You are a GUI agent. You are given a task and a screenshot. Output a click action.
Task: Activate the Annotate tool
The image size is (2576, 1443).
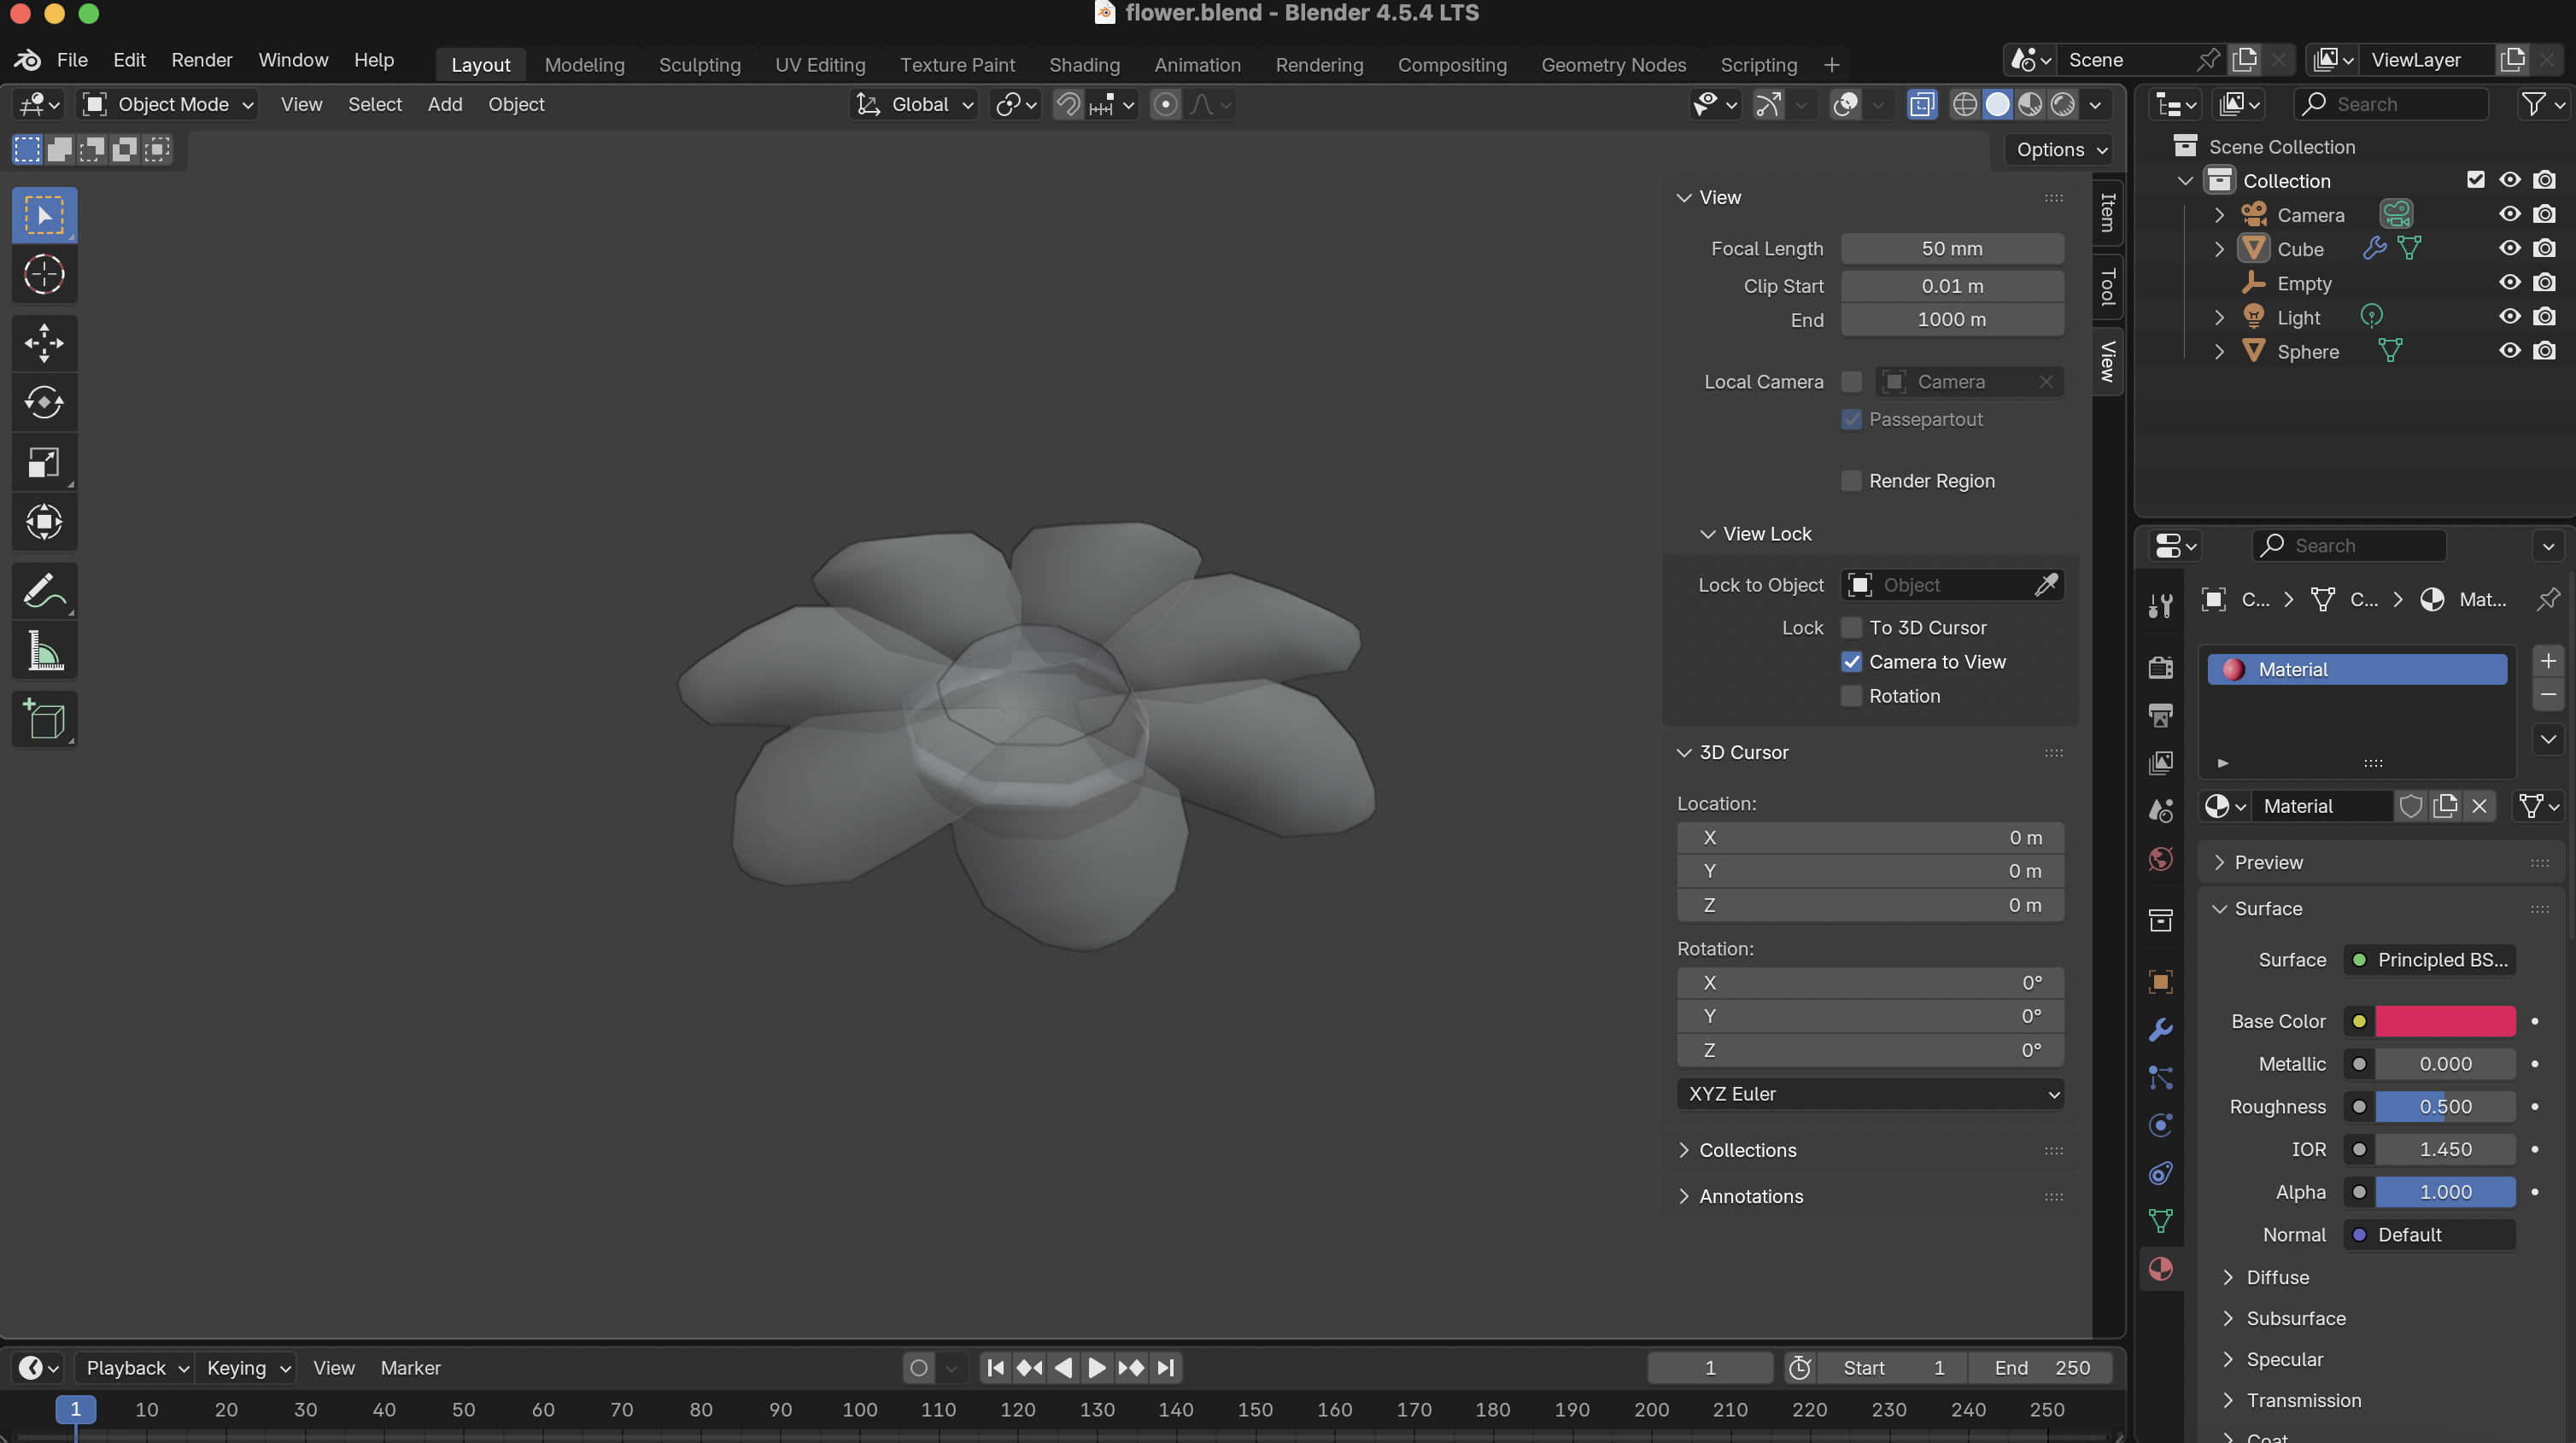44,591
